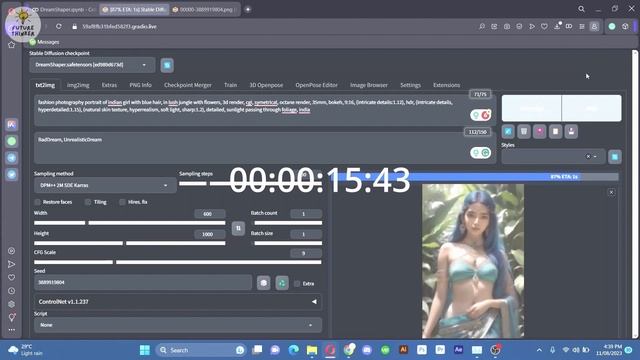The height and width of the screenshot is (360, 640).
Task: Open the OpenPose Editor tab
Action: 316,85
